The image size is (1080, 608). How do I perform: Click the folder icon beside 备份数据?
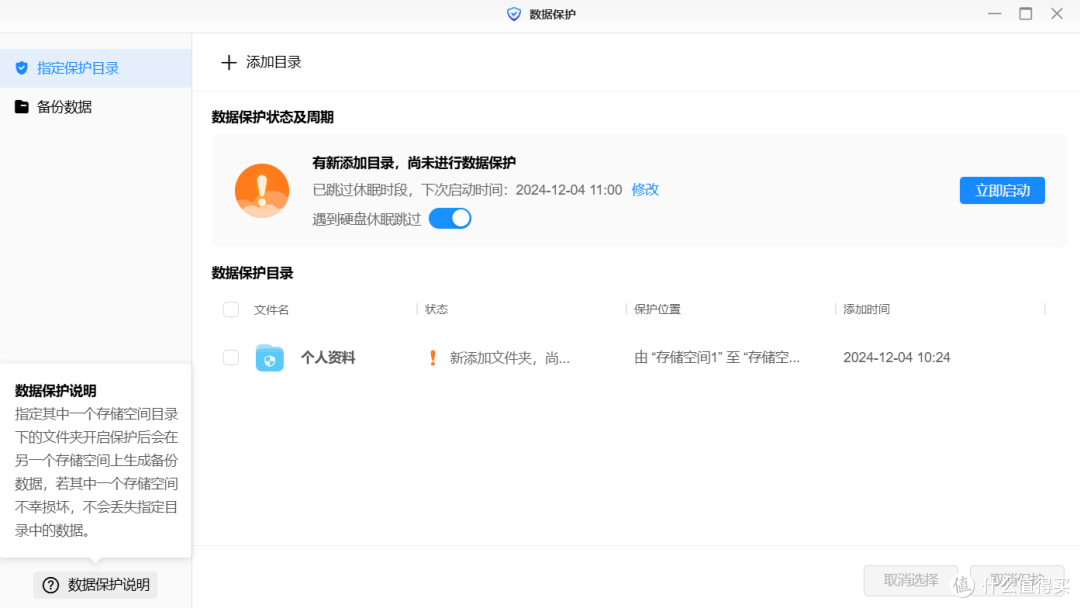pos(21,107)
